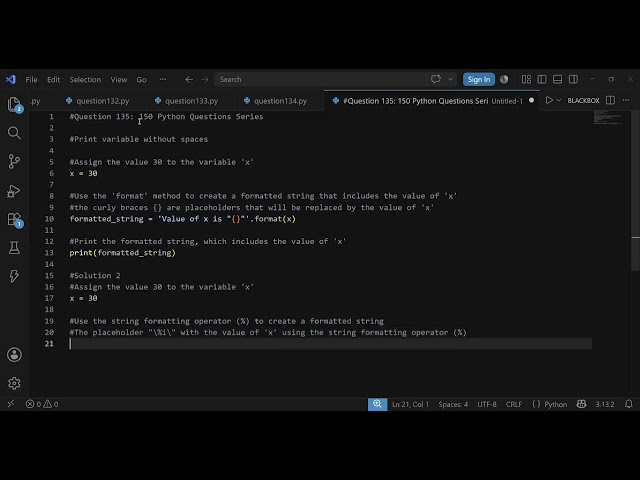This screenshot has width=640, height=480.
Task: Toggle the bottom Panel
Action: click(x=558, y=79)
